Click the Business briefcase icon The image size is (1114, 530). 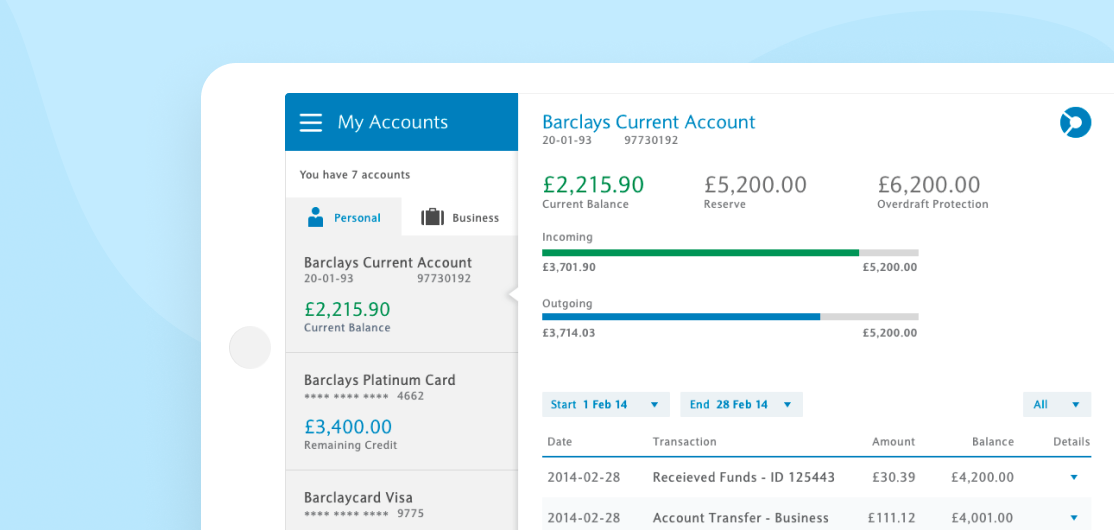click(432, 217)
